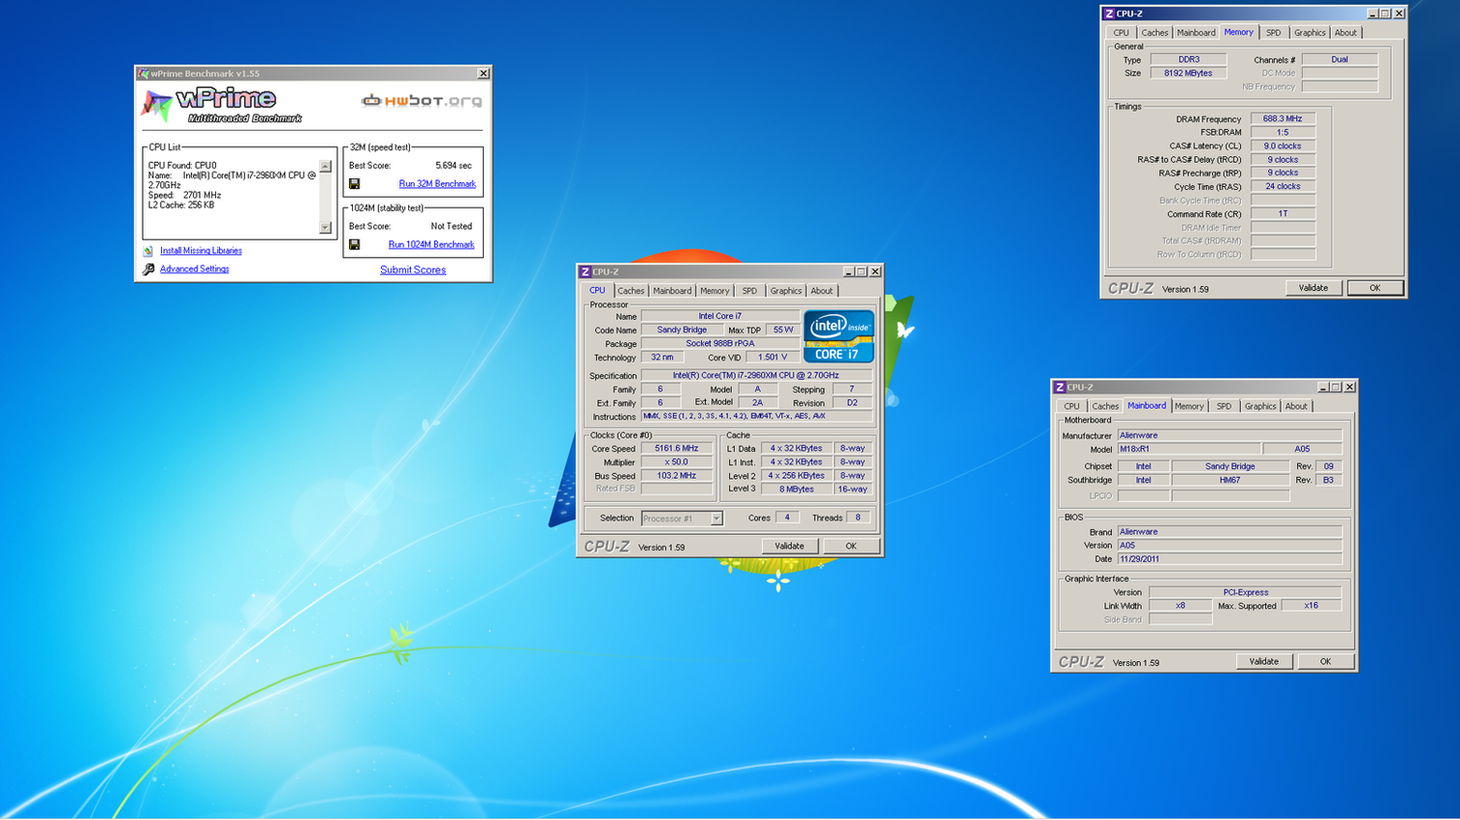
Task: Click the Install Missing Libraries icon
Action: pyautogui.click(x=148, y=251)
